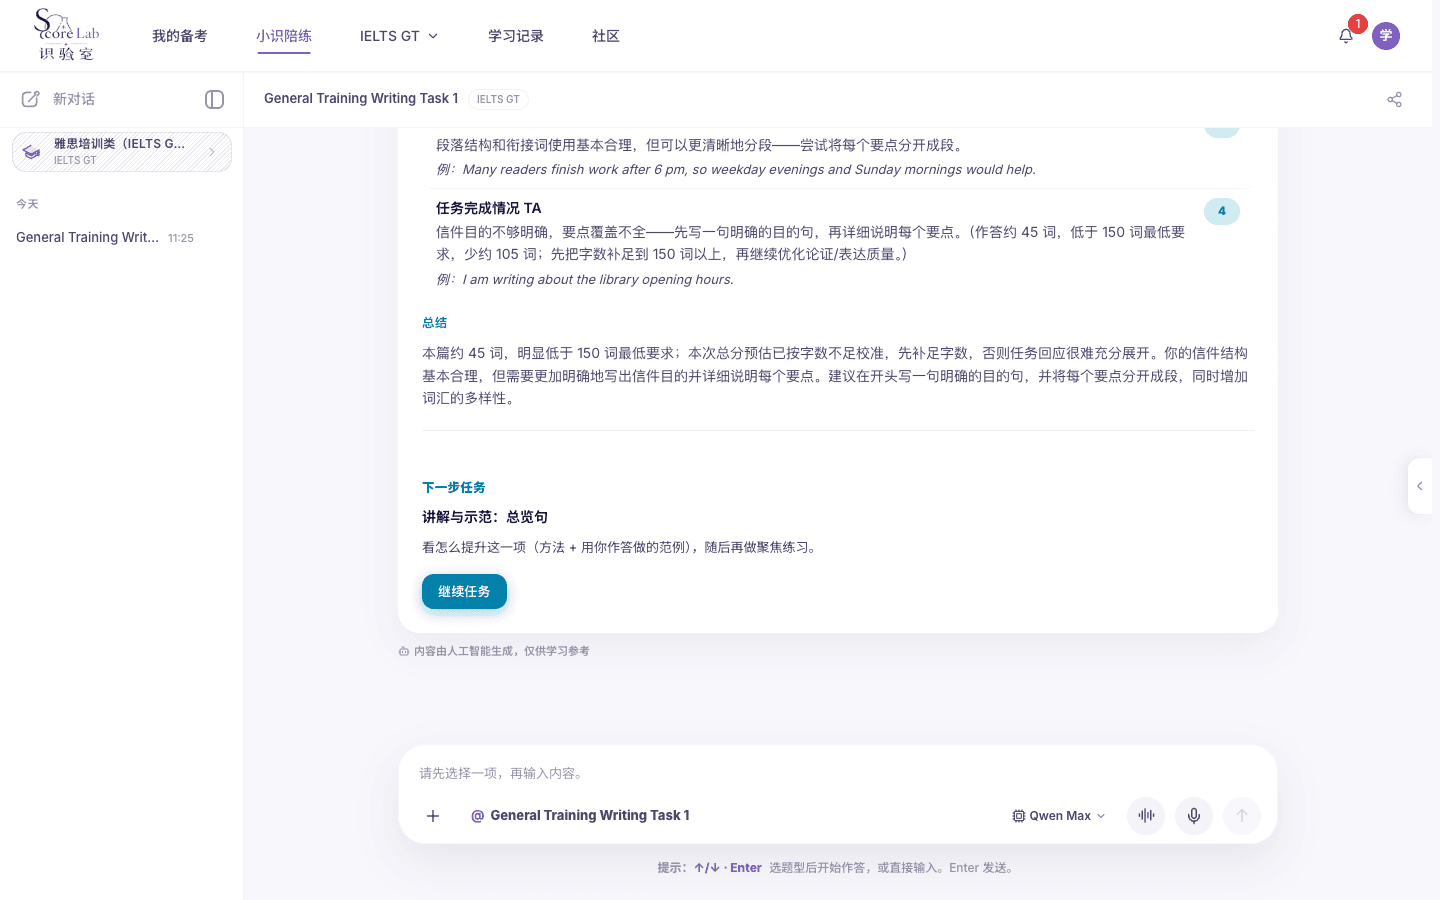The height and width of the screenshot is (900, 1440).
Task: Click the @ General Training Writing Task 1 tag
Action: pos(580,816)
